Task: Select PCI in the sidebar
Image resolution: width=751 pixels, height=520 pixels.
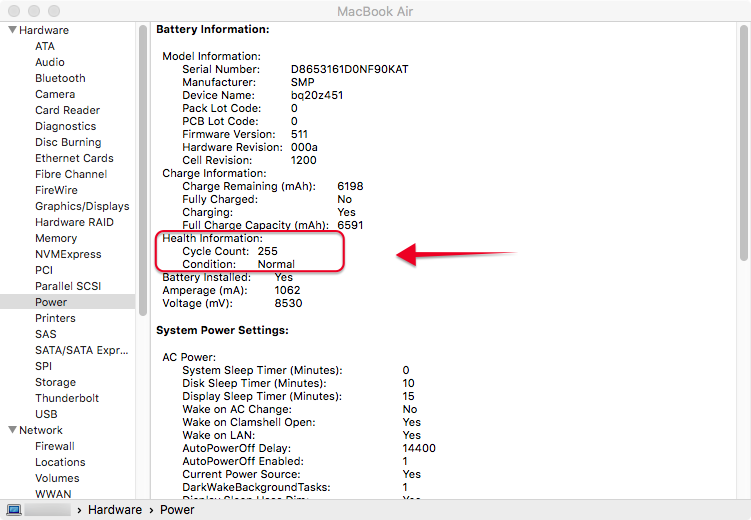Action: tap(44, 271)
